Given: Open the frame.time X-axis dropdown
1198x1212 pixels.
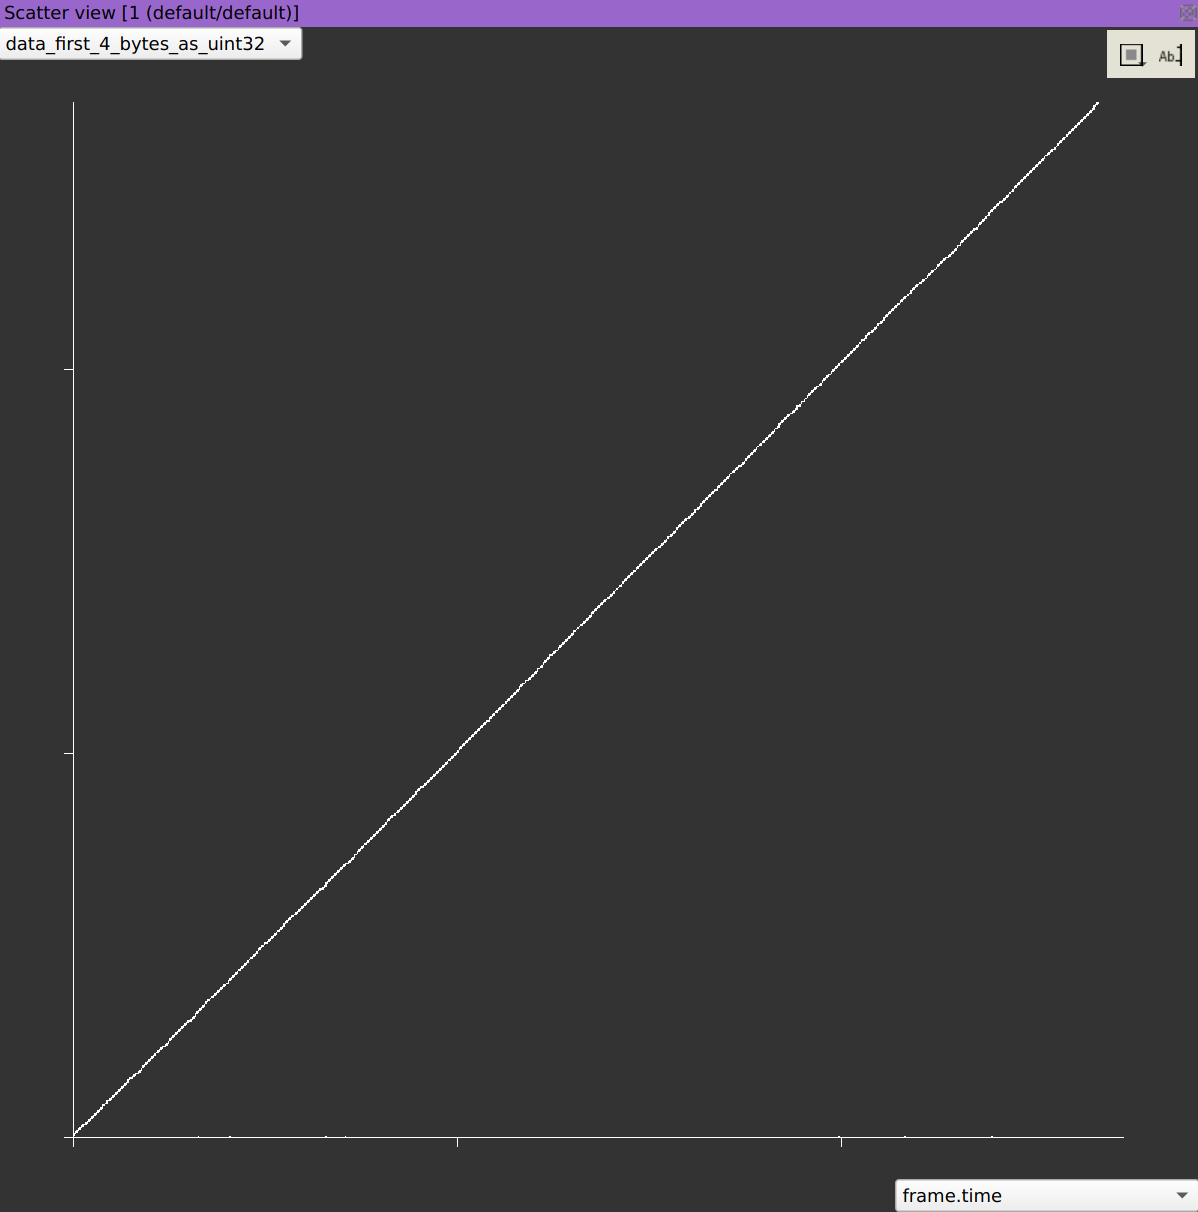Looking at the screenshot, I should coord(1030,1195).
